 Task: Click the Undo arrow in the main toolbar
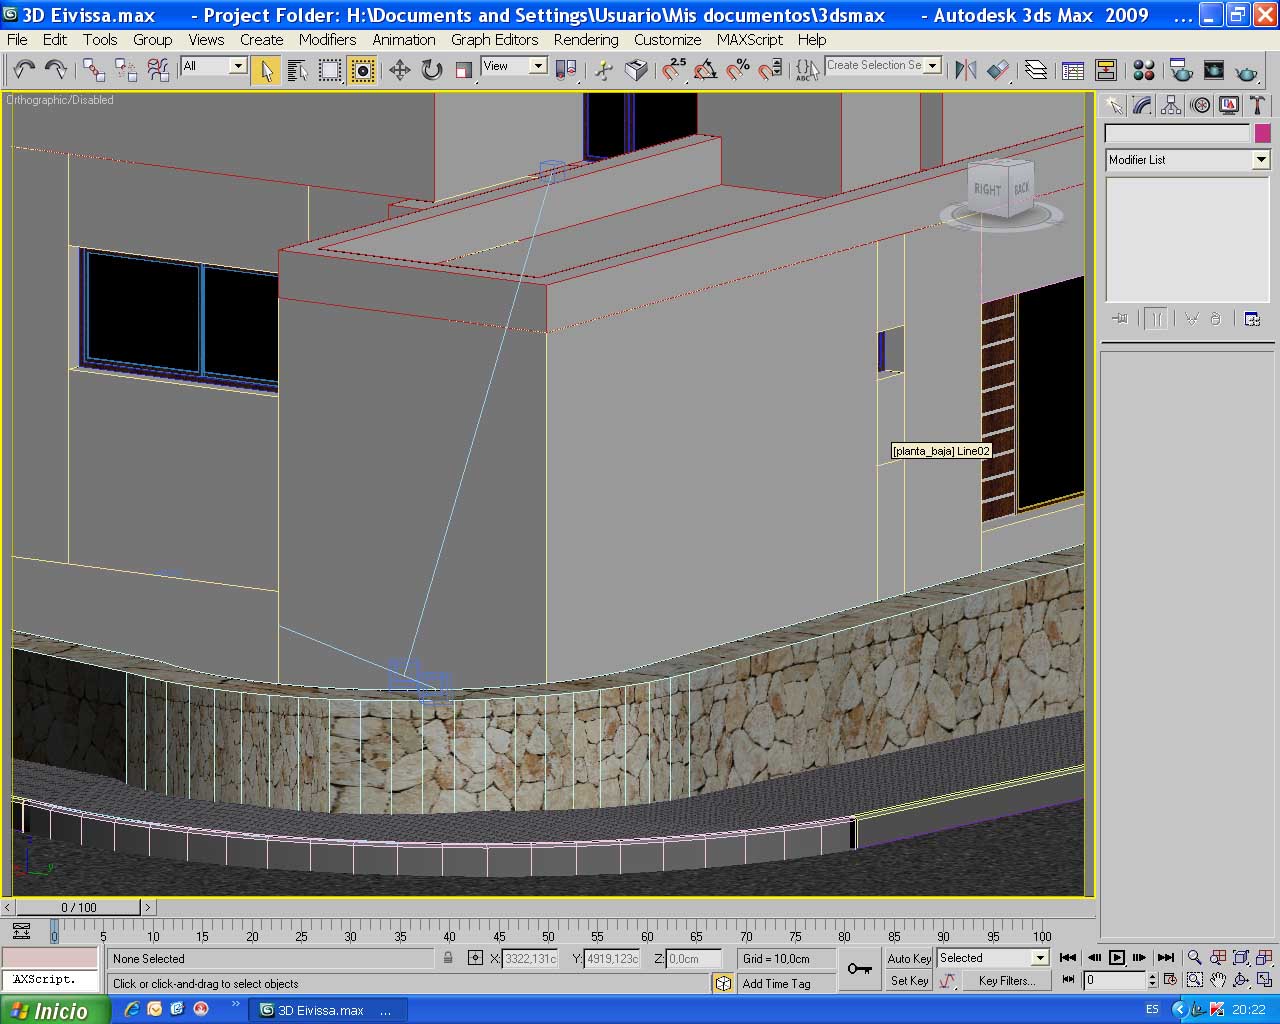click(24, 69)
